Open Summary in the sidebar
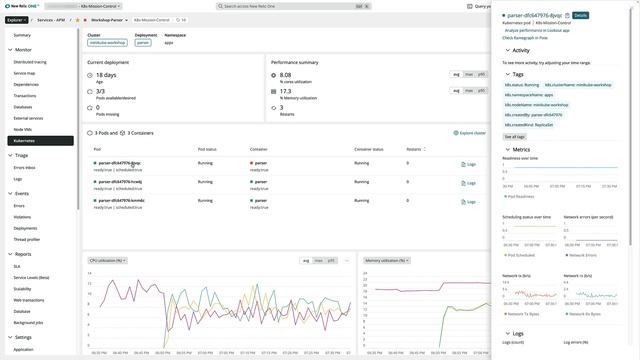640x360 pixels. point(22,35)
